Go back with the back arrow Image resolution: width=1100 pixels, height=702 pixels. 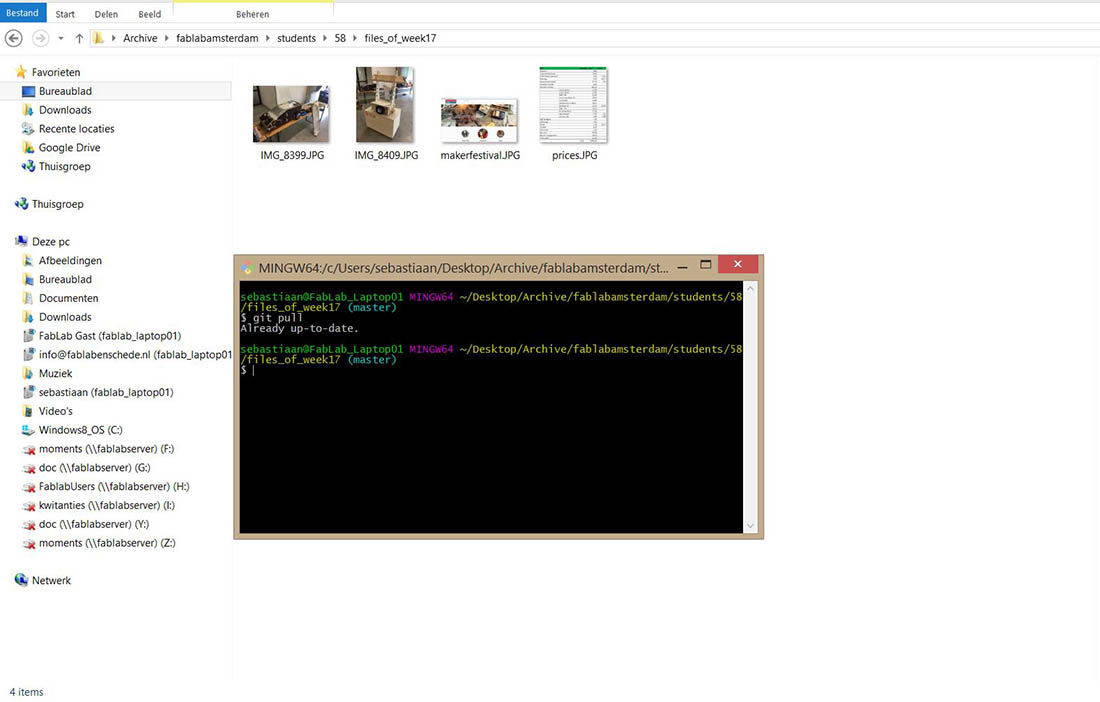pos(13,38)
